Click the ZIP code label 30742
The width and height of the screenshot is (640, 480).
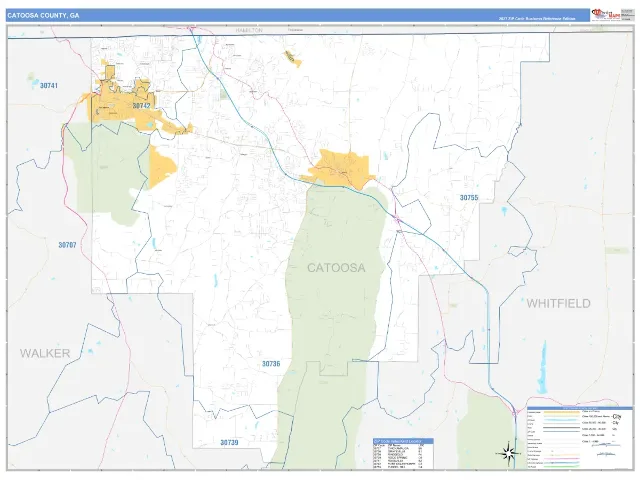141,106
